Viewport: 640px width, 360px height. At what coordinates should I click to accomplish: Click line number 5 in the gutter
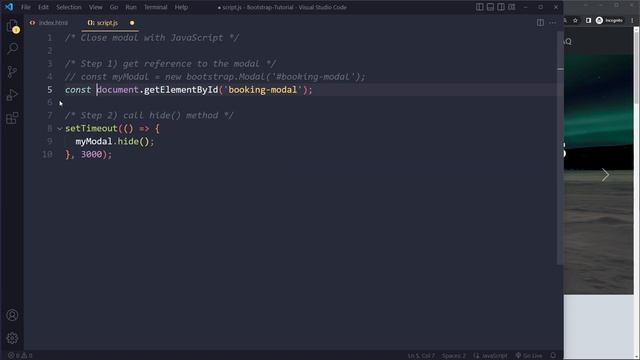[49, 89]
